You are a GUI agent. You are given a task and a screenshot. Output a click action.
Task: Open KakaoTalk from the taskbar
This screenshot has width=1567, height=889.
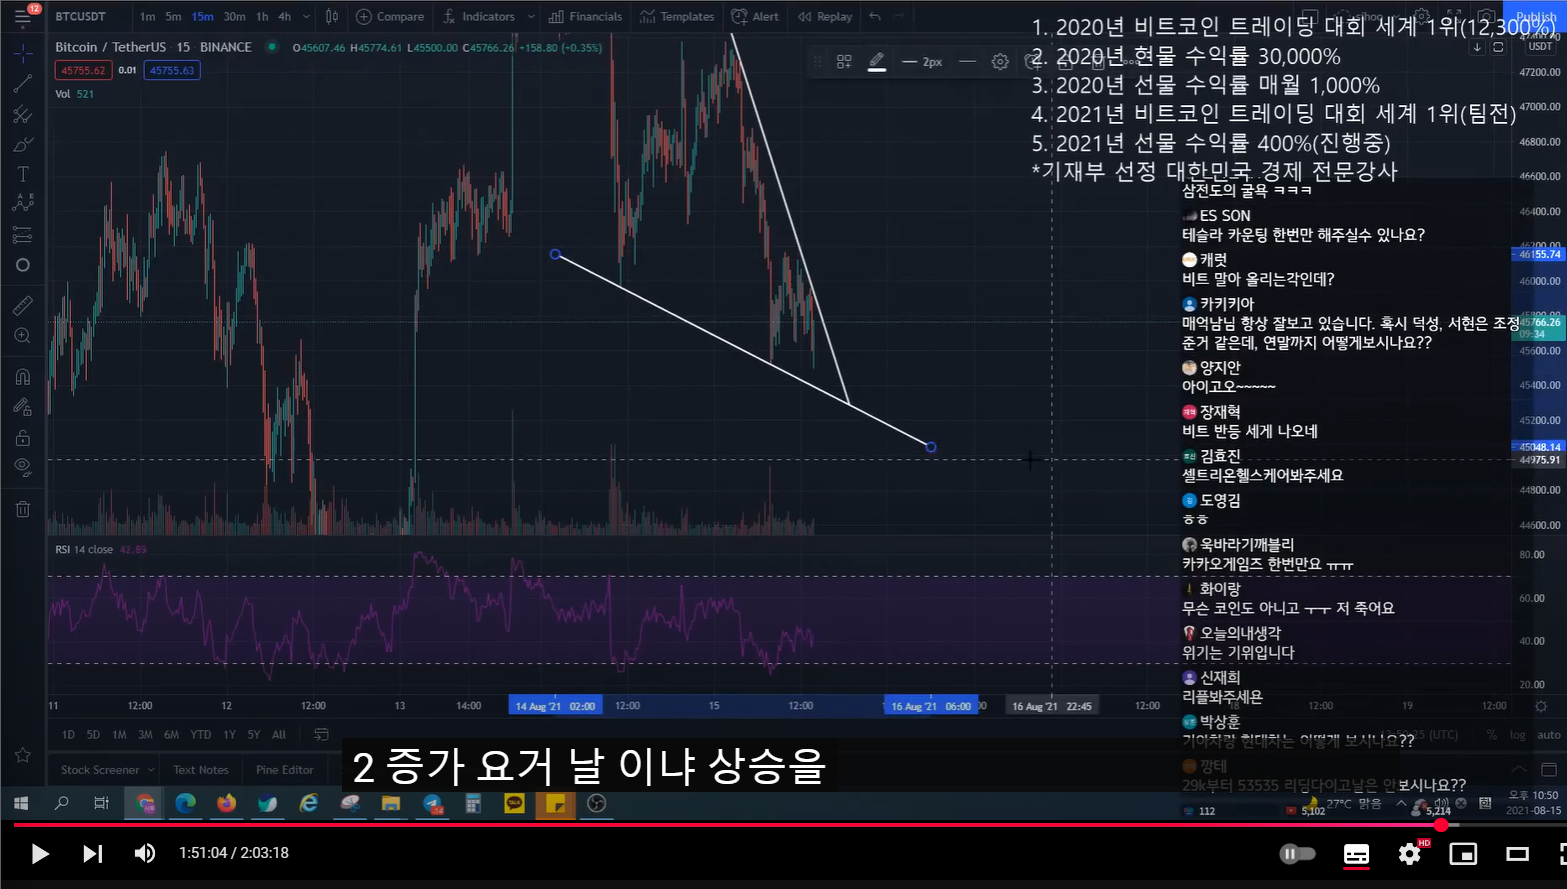514,803
